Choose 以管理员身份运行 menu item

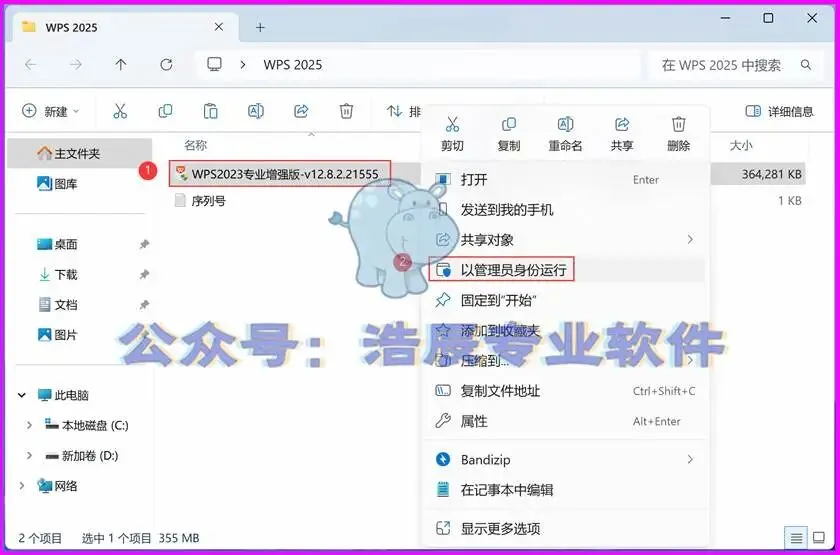click(566, 269)
